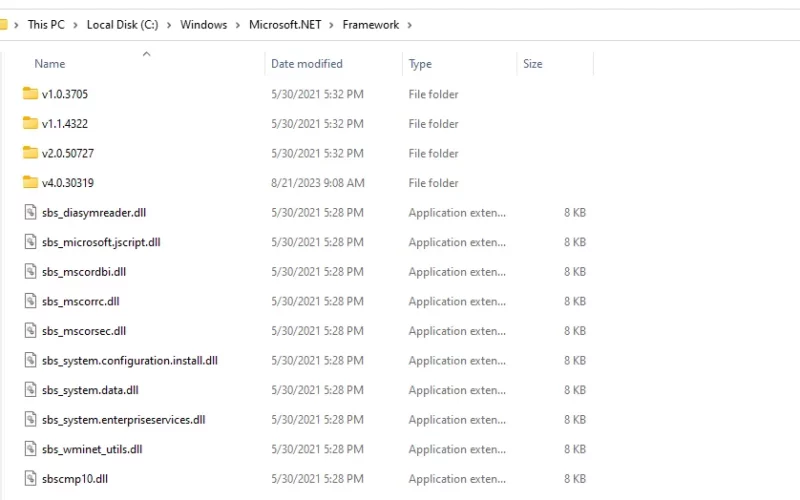Select the sbs_mscordbi.dll file icon
The height and width of the screenshot is (500, 800).
31,271
